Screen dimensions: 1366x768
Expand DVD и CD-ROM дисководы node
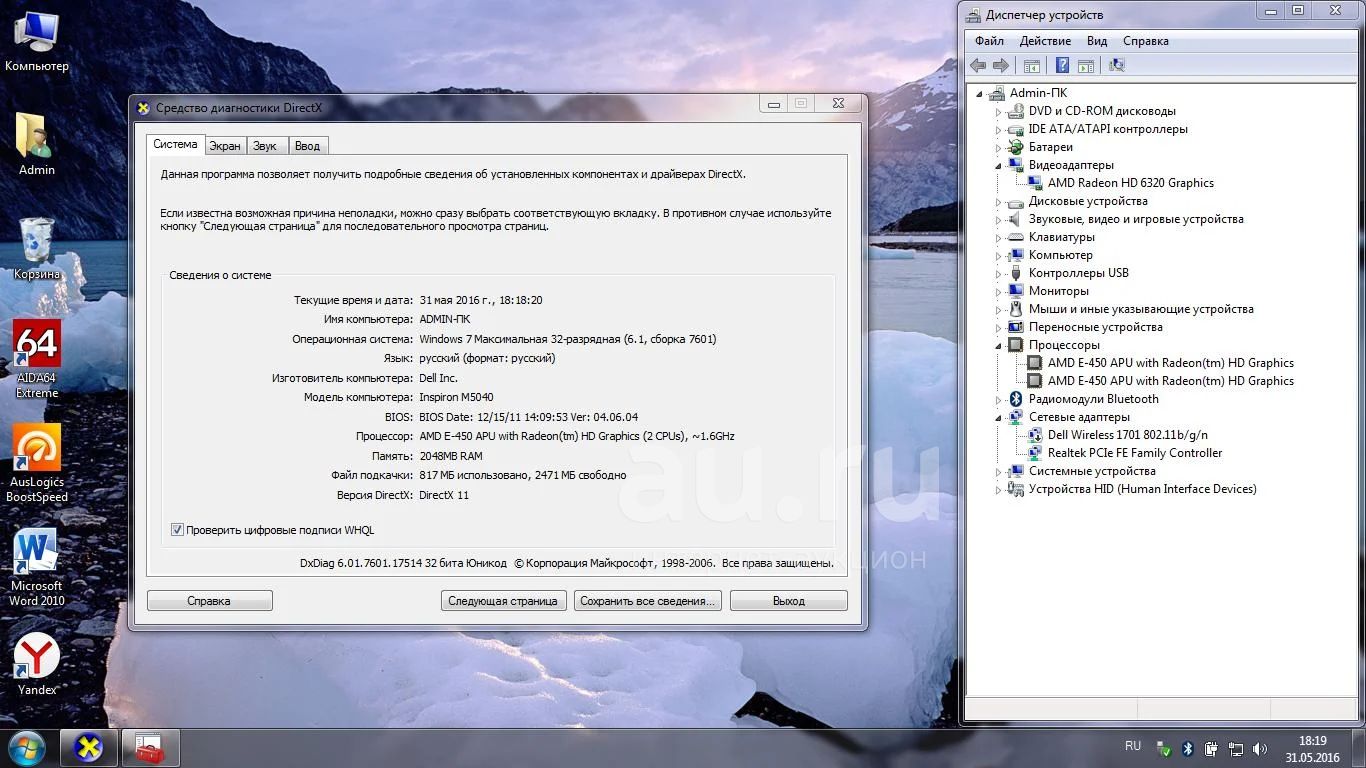(x=998, y=111)
